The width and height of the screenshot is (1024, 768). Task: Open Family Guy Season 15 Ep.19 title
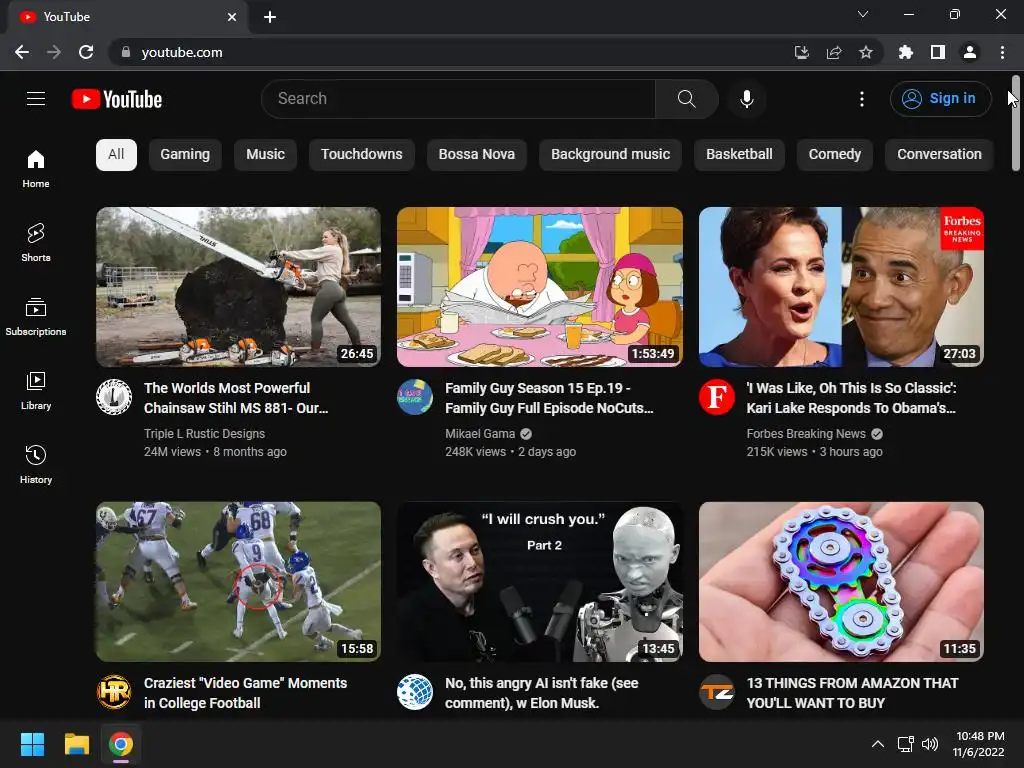click(x=549, y=398)
